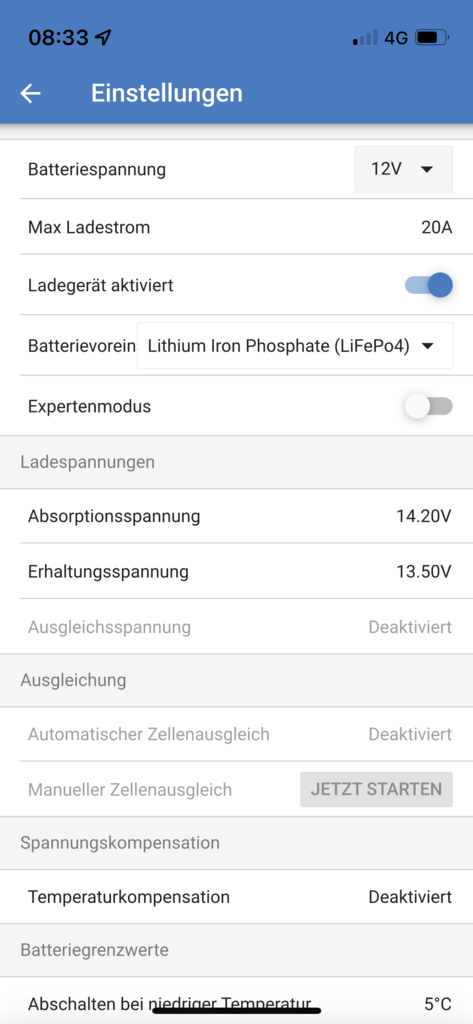
Task: Tap the battery icon in status bar
Action: coord(432,38)
